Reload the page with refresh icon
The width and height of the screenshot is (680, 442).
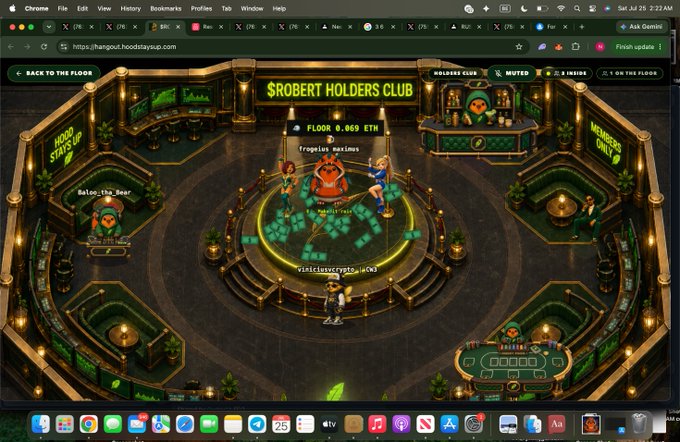point(44,46)
